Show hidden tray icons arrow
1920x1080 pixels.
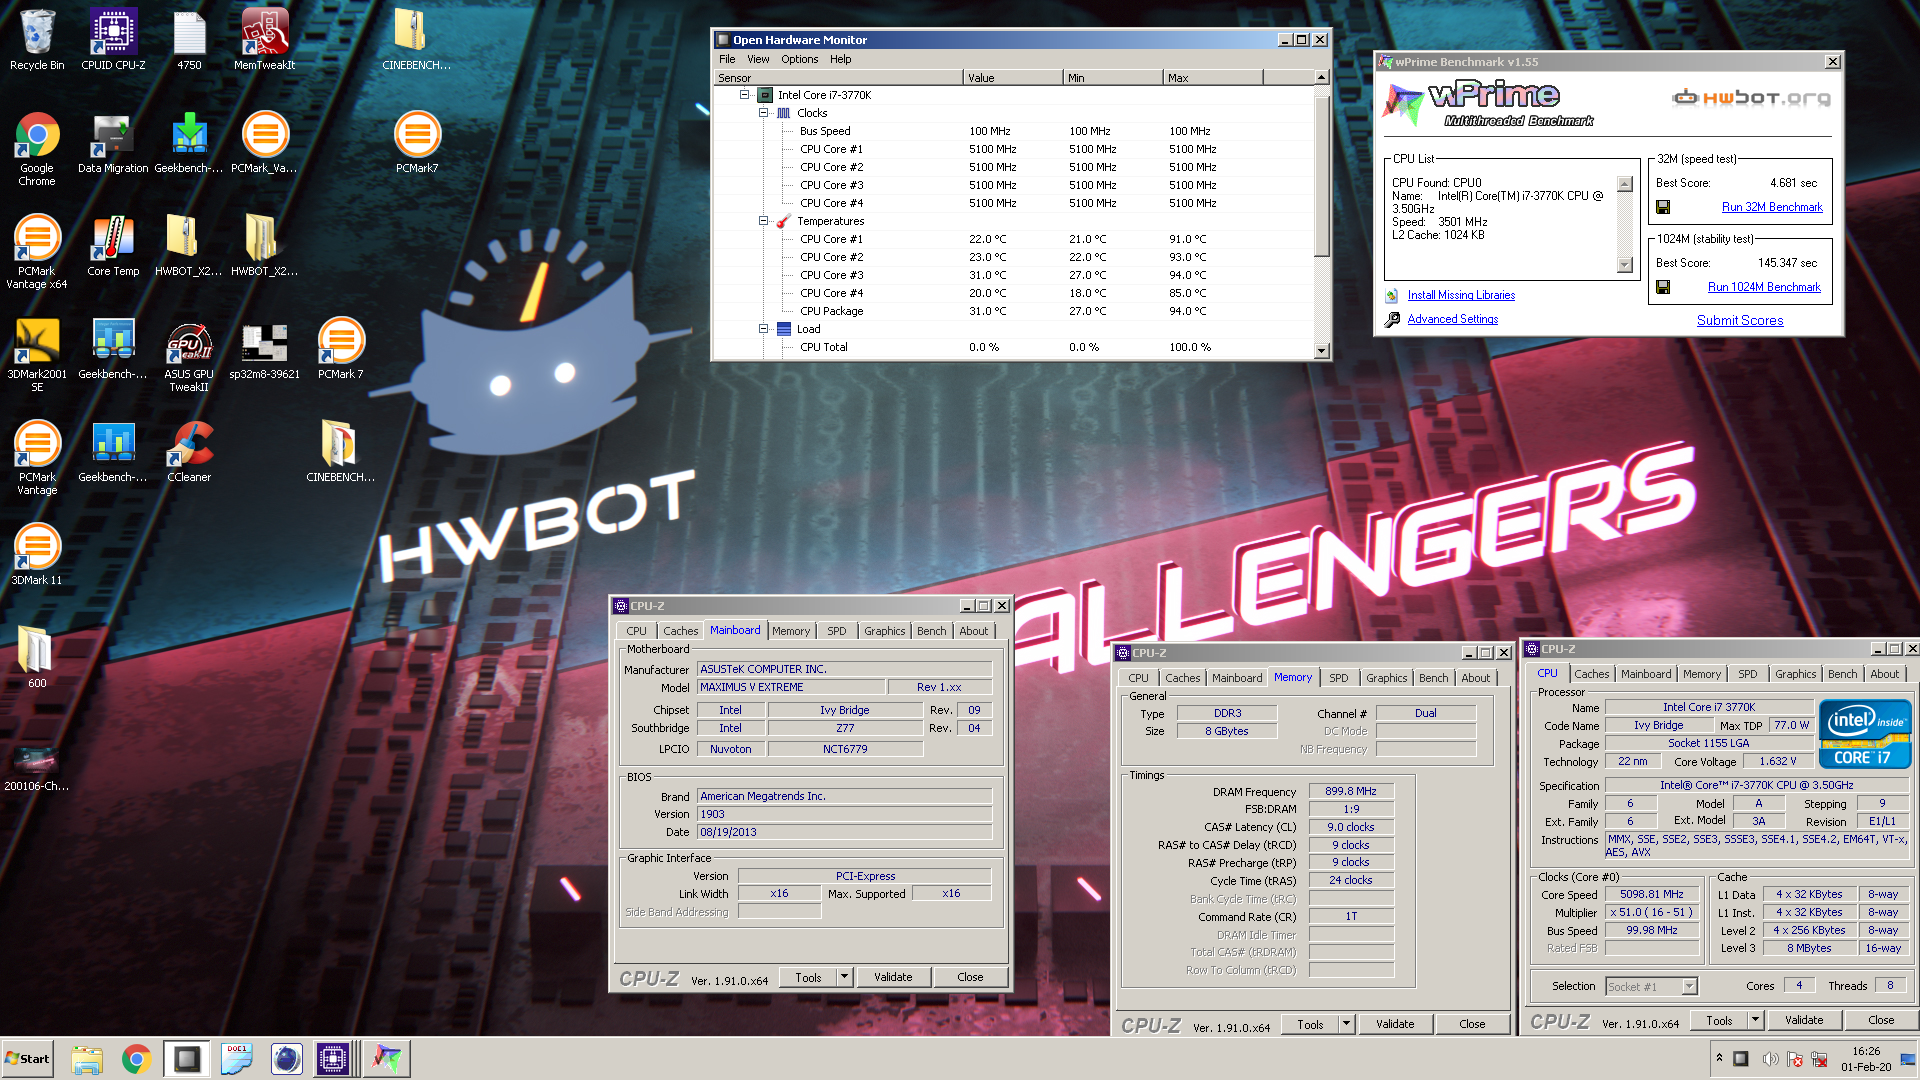pos(1719,1058)
